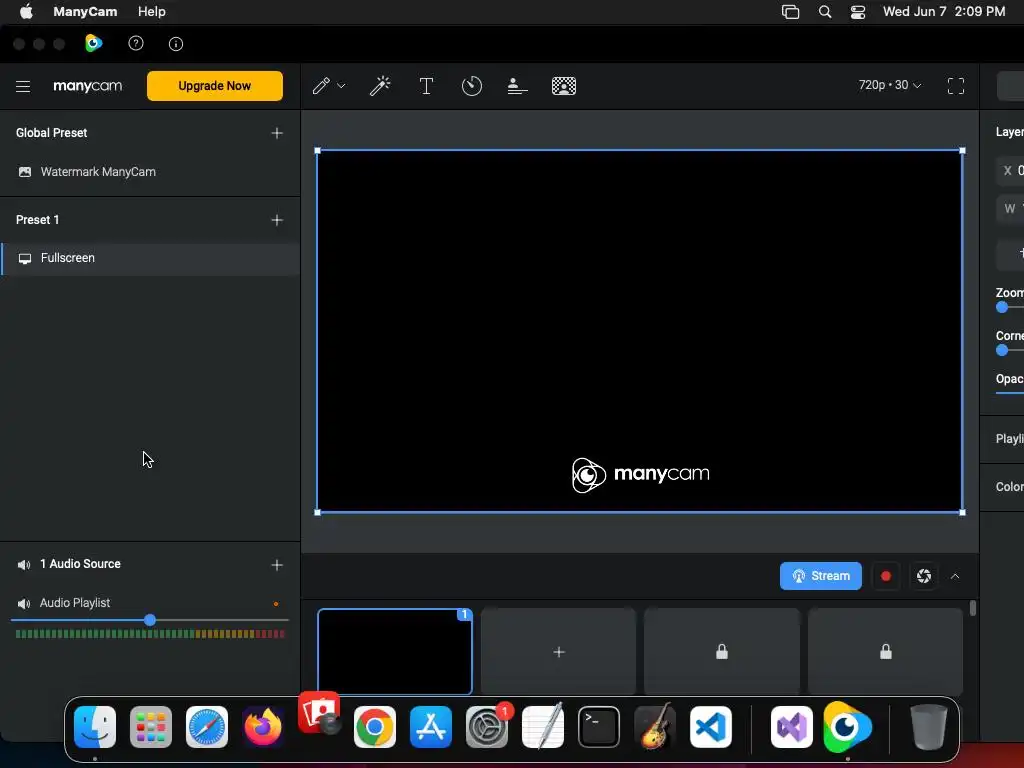Click the screen mirroring menu bar icon
This screenshot has height=768, width=1024.
point(790,12)
